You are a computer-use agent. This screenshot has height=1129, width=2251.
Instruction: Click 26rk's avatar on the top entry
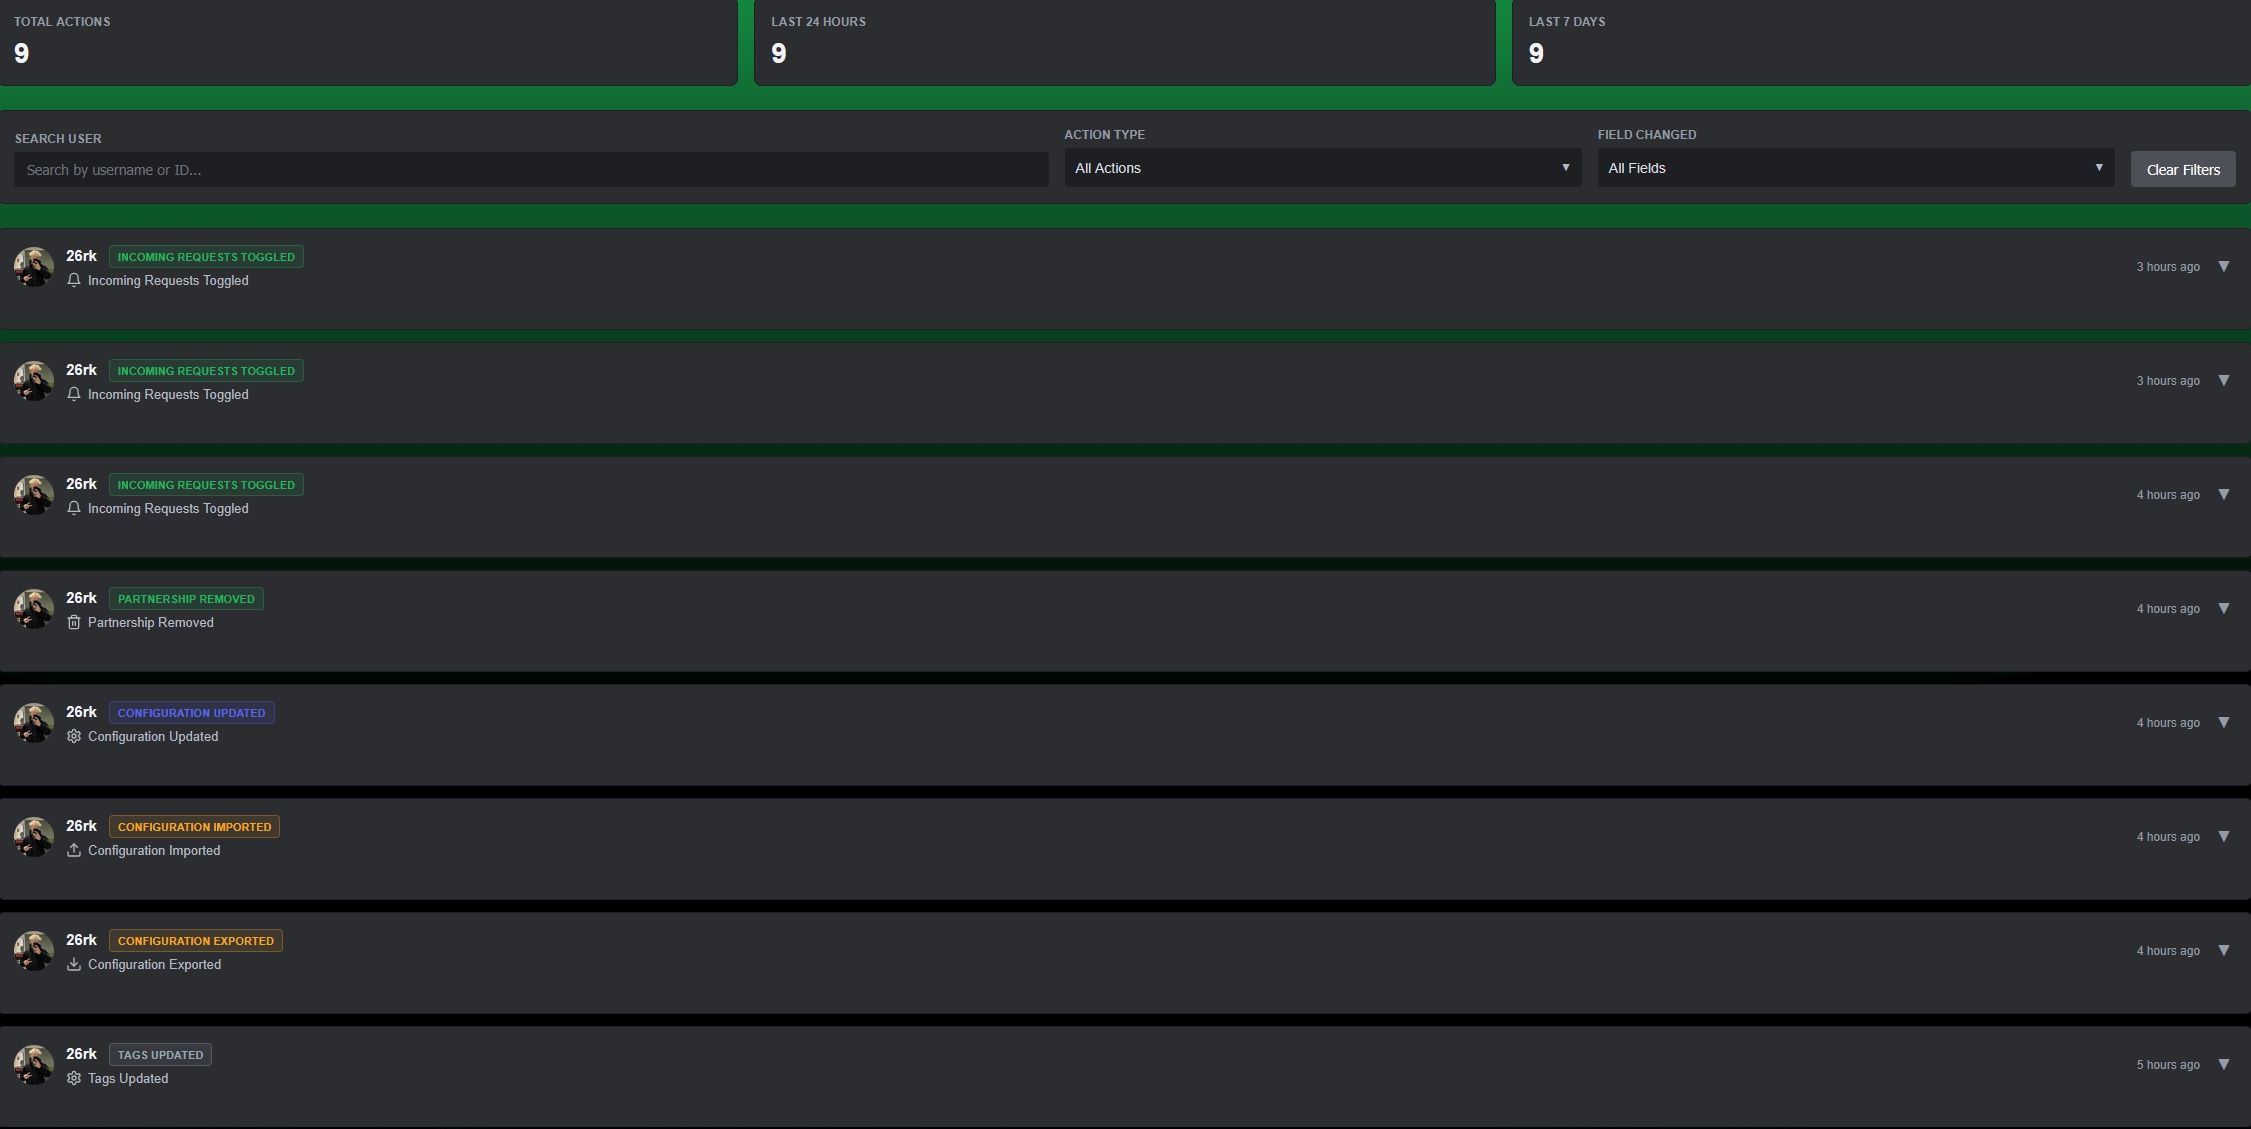click(x=33, y=267)
